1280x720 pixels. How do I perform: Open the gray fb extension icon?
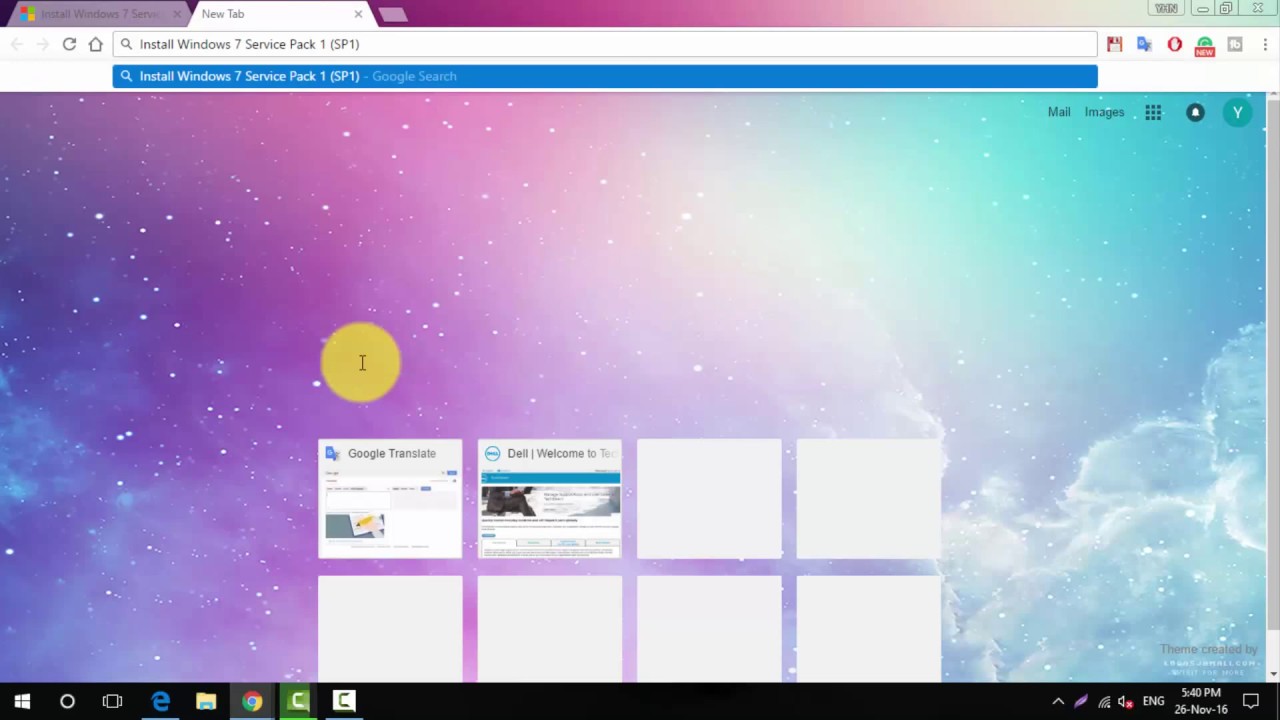click(x=1235, y=44)
